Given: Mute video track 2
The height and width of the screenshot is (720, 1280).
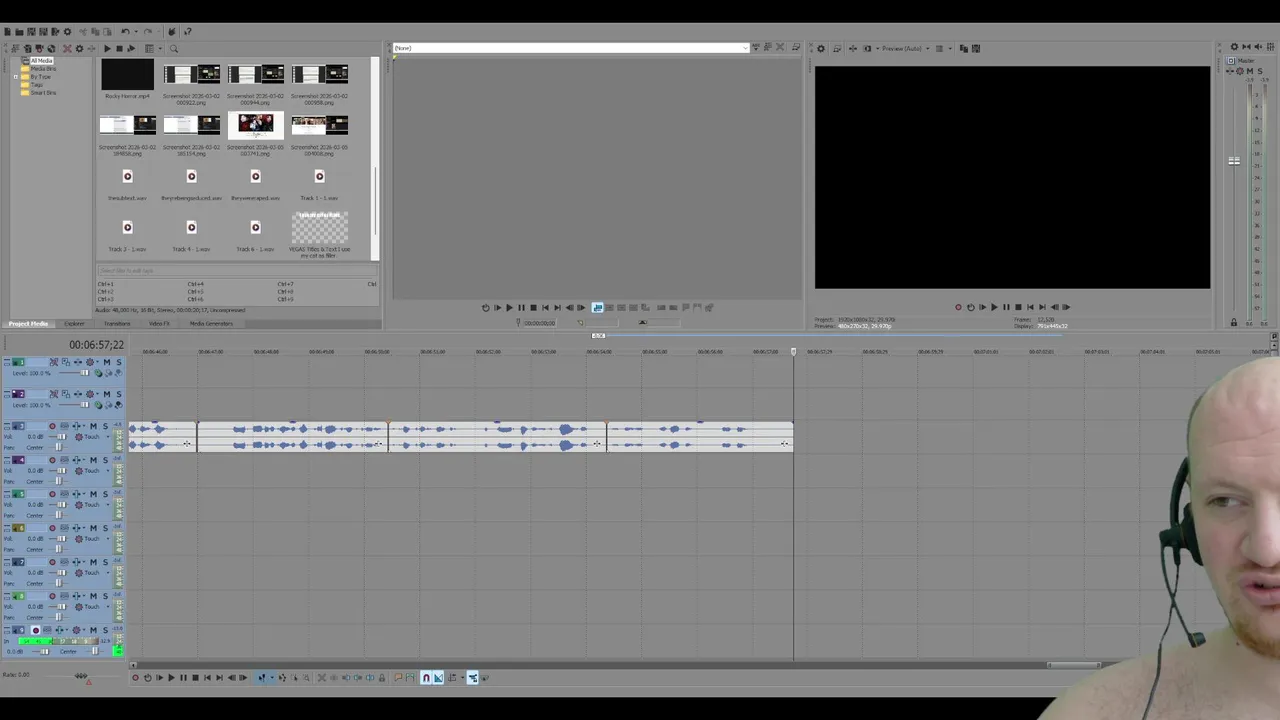Looking at the screenshot, I should (x=107, y=394).
